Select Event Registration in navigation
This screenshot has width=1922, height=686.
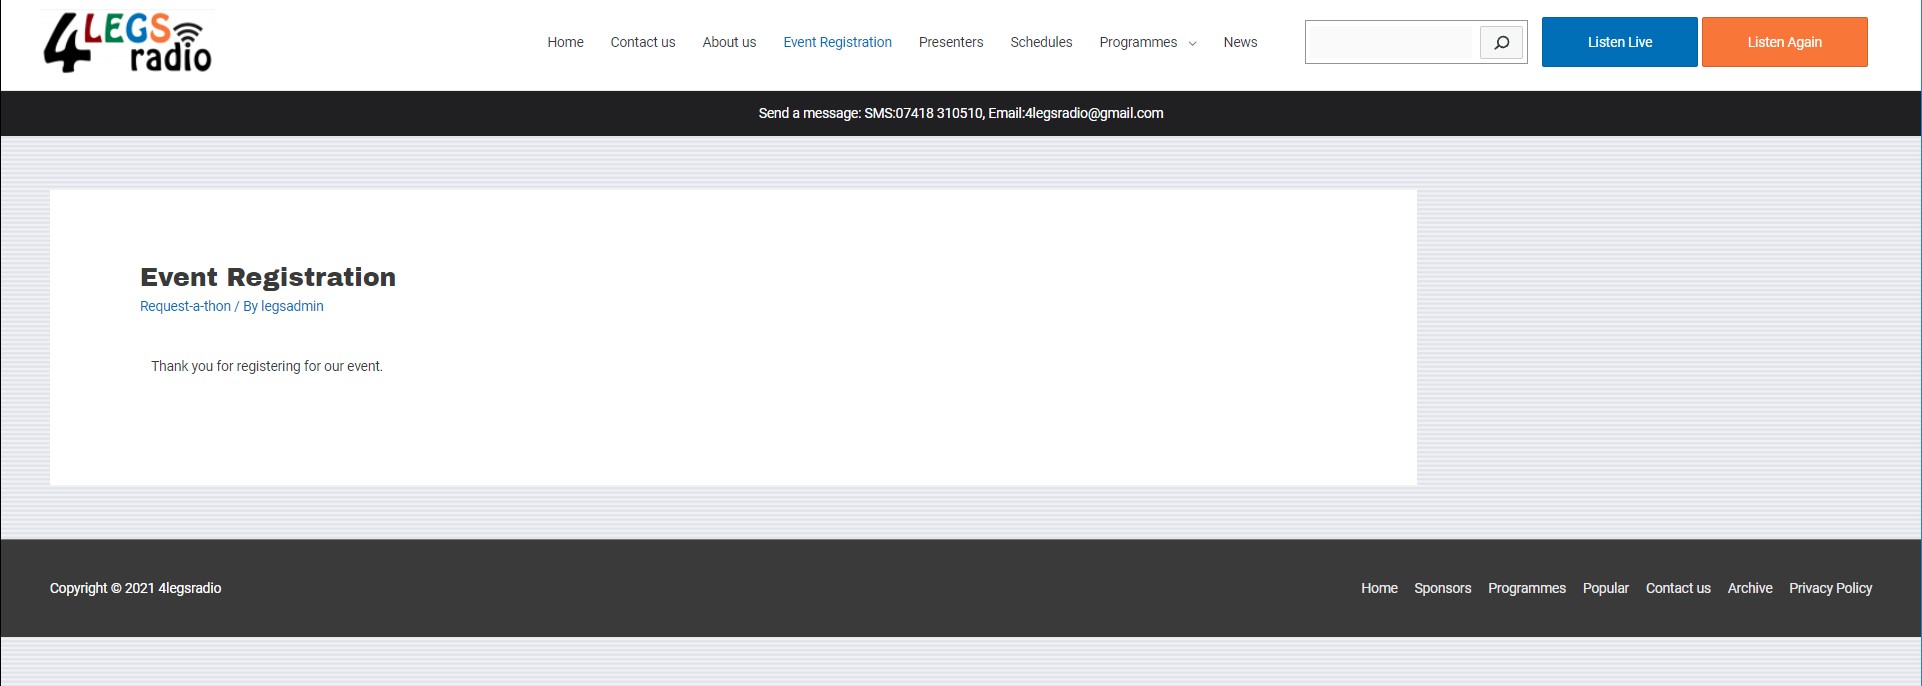837,42
